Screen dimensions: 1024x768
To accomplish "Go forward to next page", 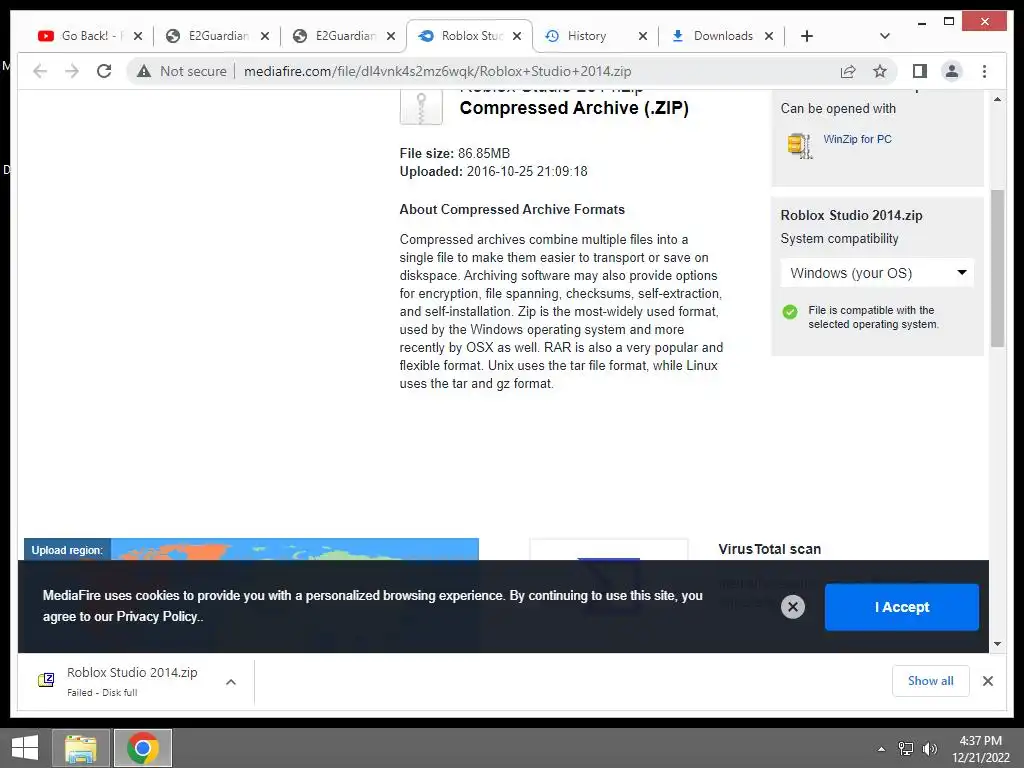I will (x=72, y=71).
